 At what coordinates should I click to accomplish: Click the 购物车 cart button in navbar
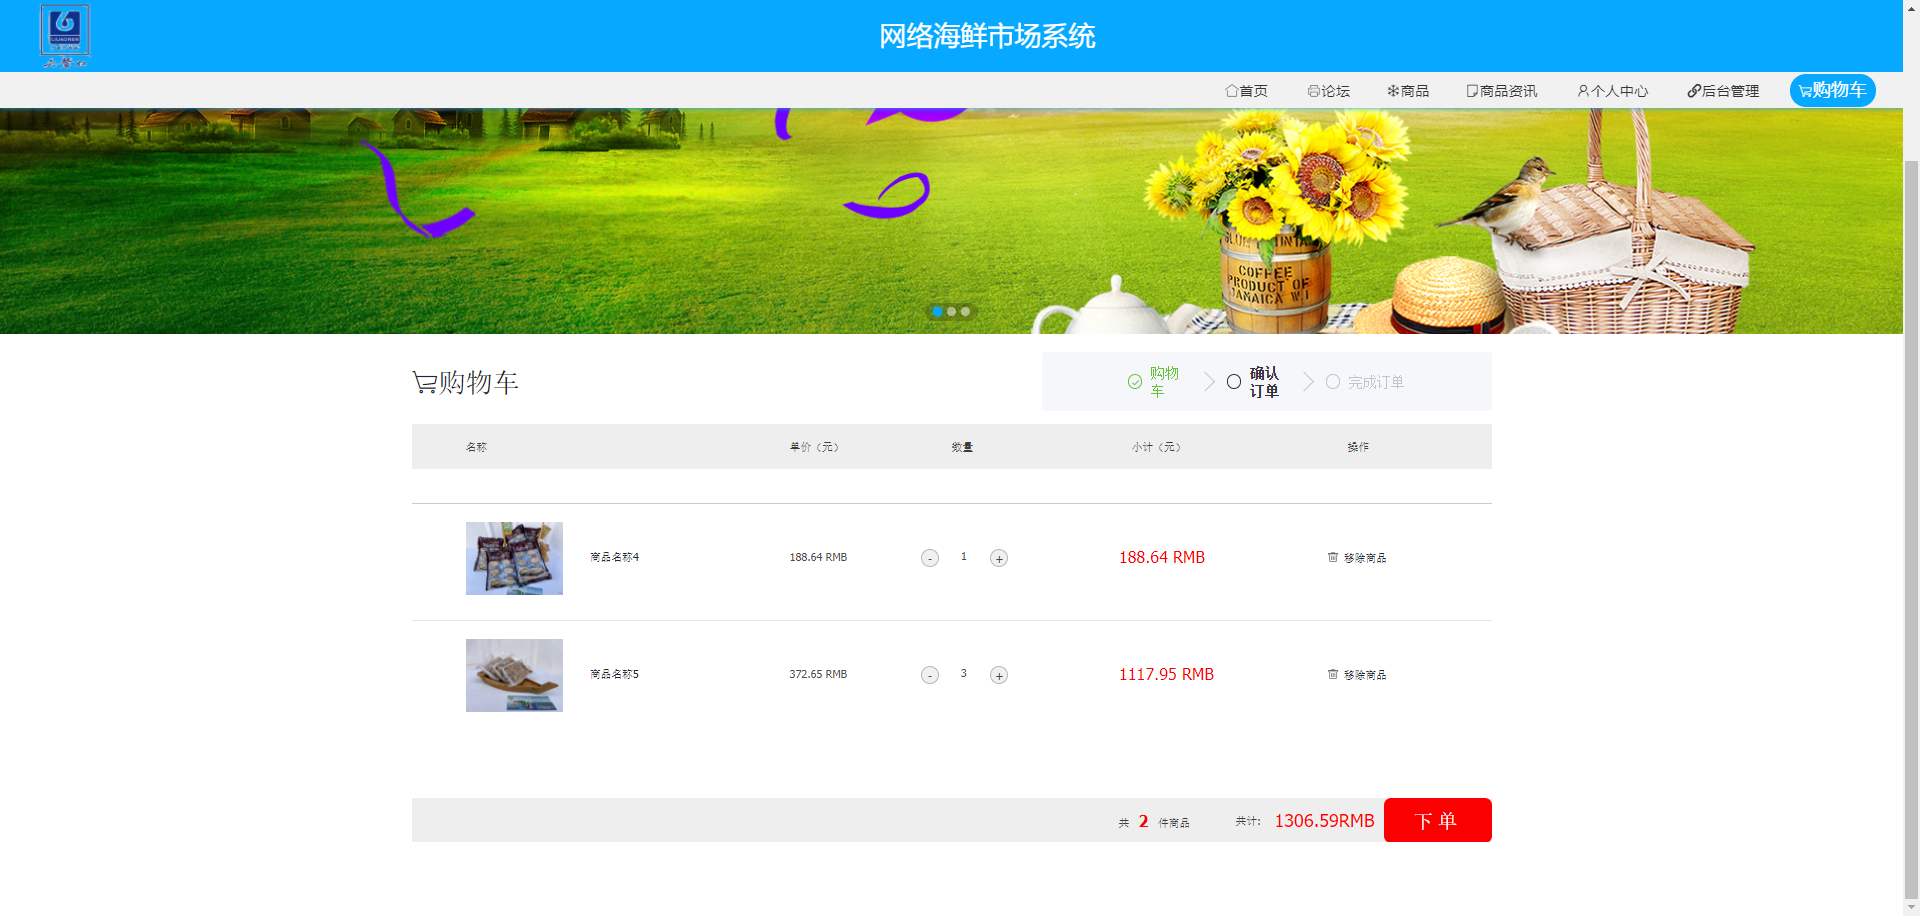click(x=1832, y=90)
